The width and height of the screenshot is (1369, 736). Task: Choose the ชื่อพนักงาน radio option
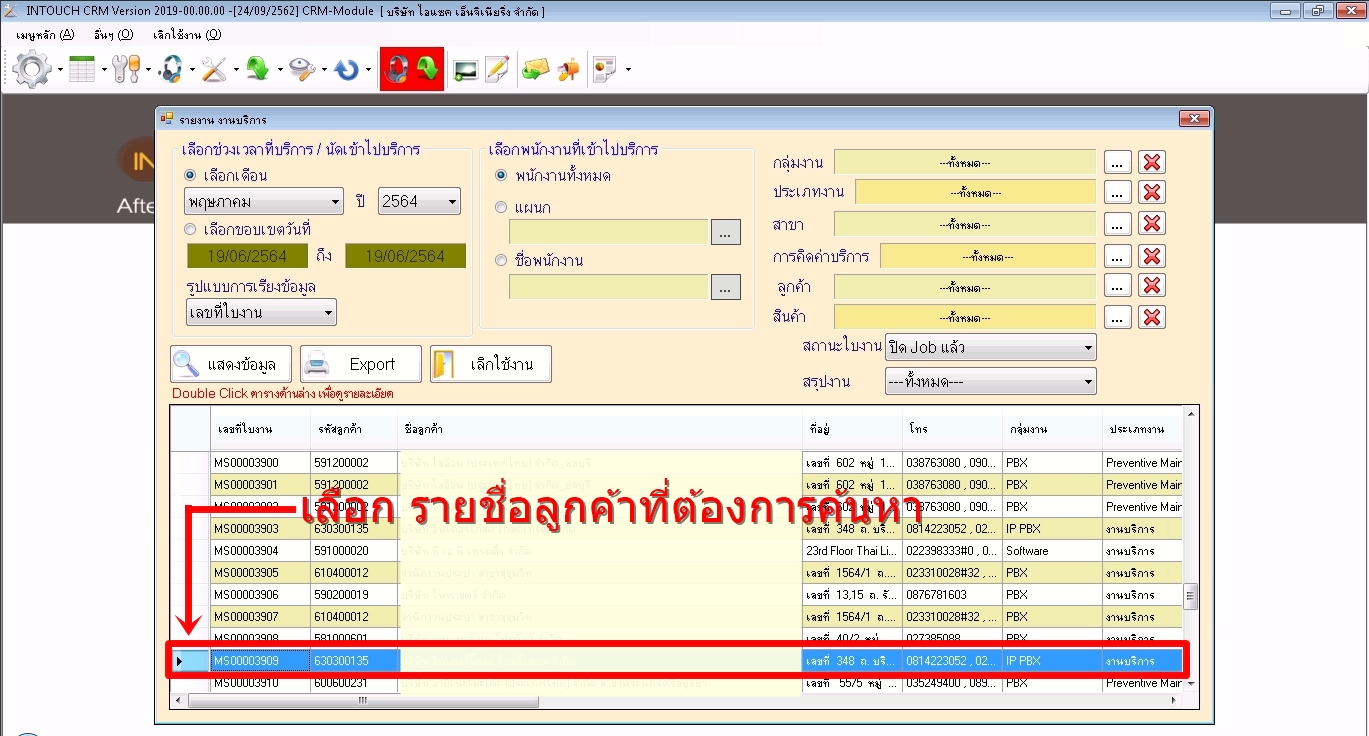(x=502, y=260)
